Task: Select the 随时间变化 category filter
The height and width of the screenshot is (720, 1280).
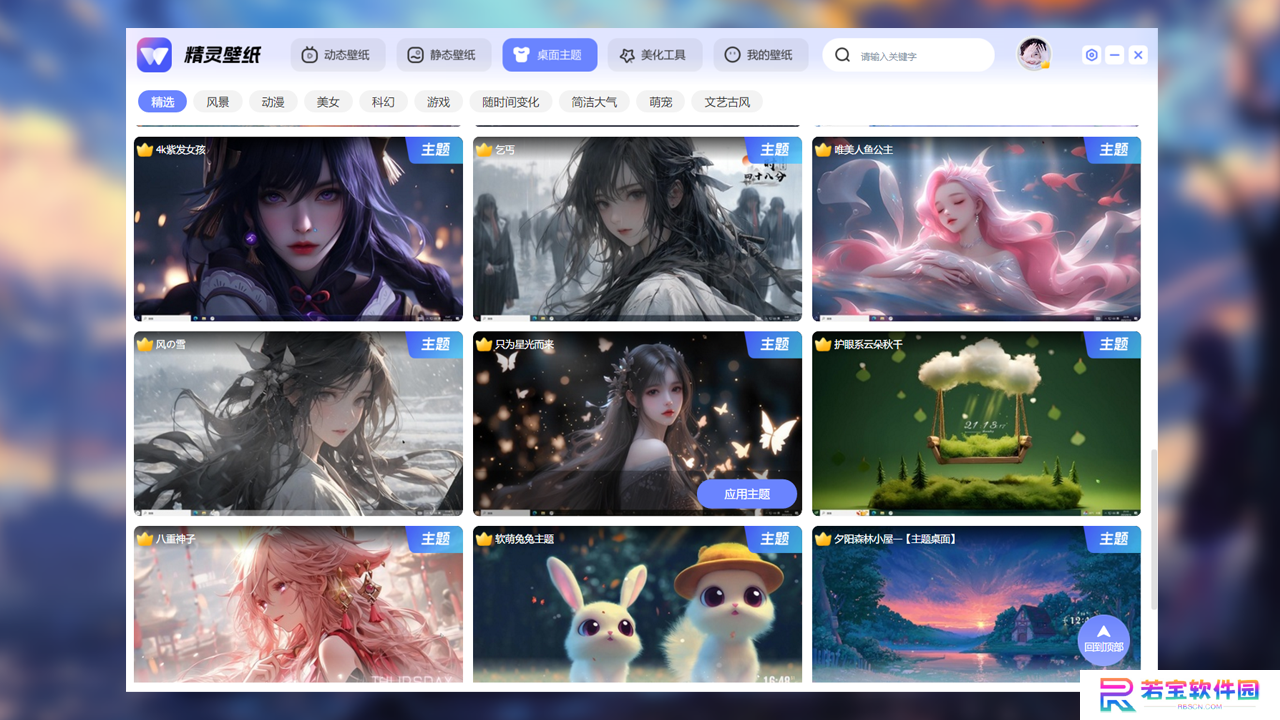Action: pos(511,102)
